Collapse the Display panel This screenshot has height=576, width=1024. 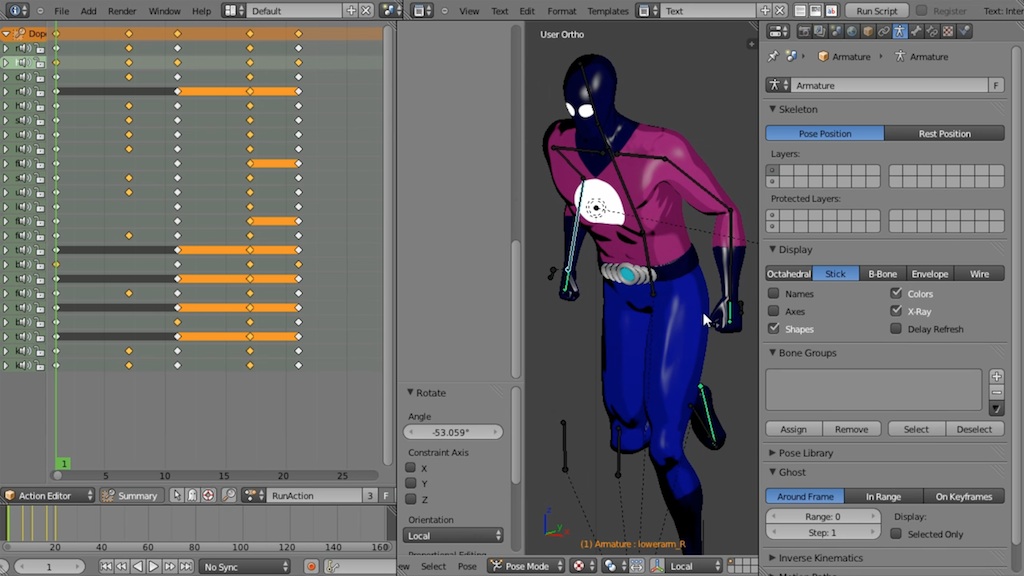click(773, 249)
